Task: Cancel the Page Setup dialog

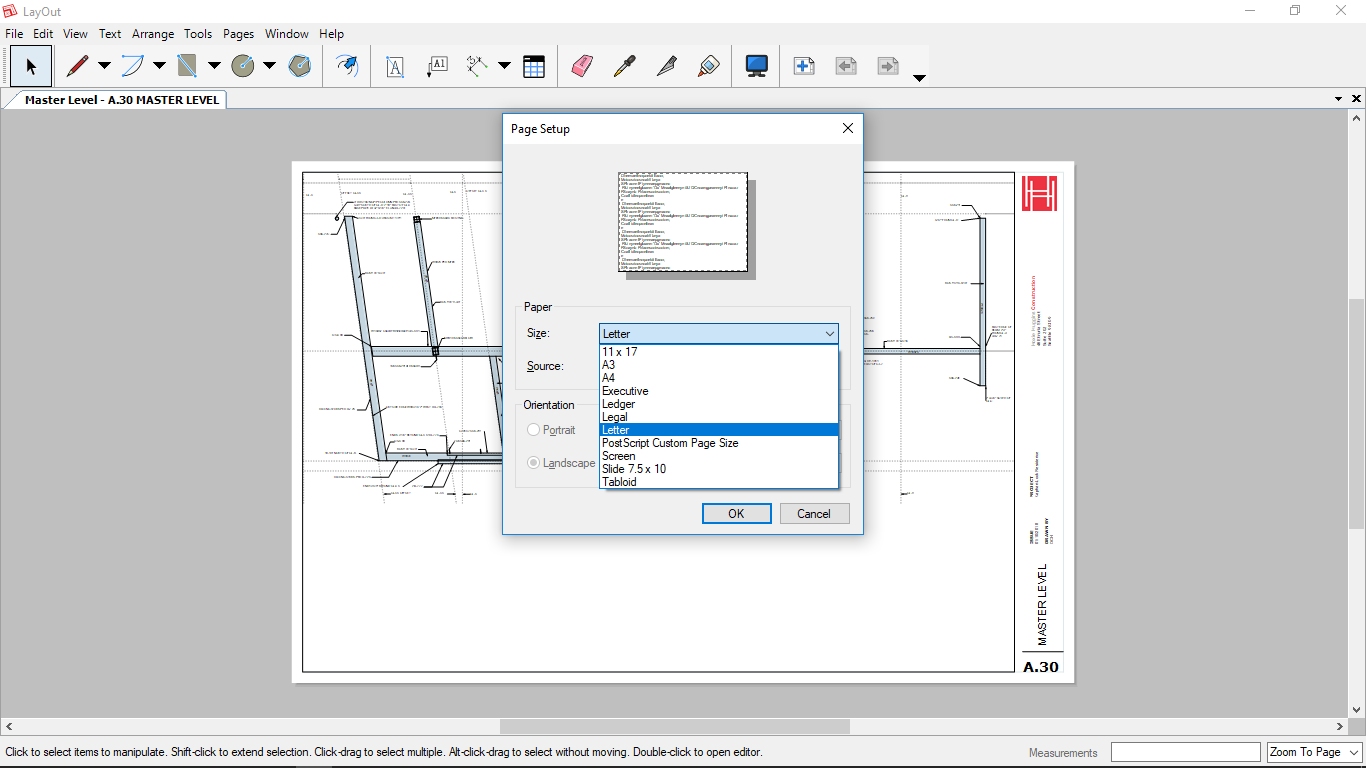Action: point(814,514)
